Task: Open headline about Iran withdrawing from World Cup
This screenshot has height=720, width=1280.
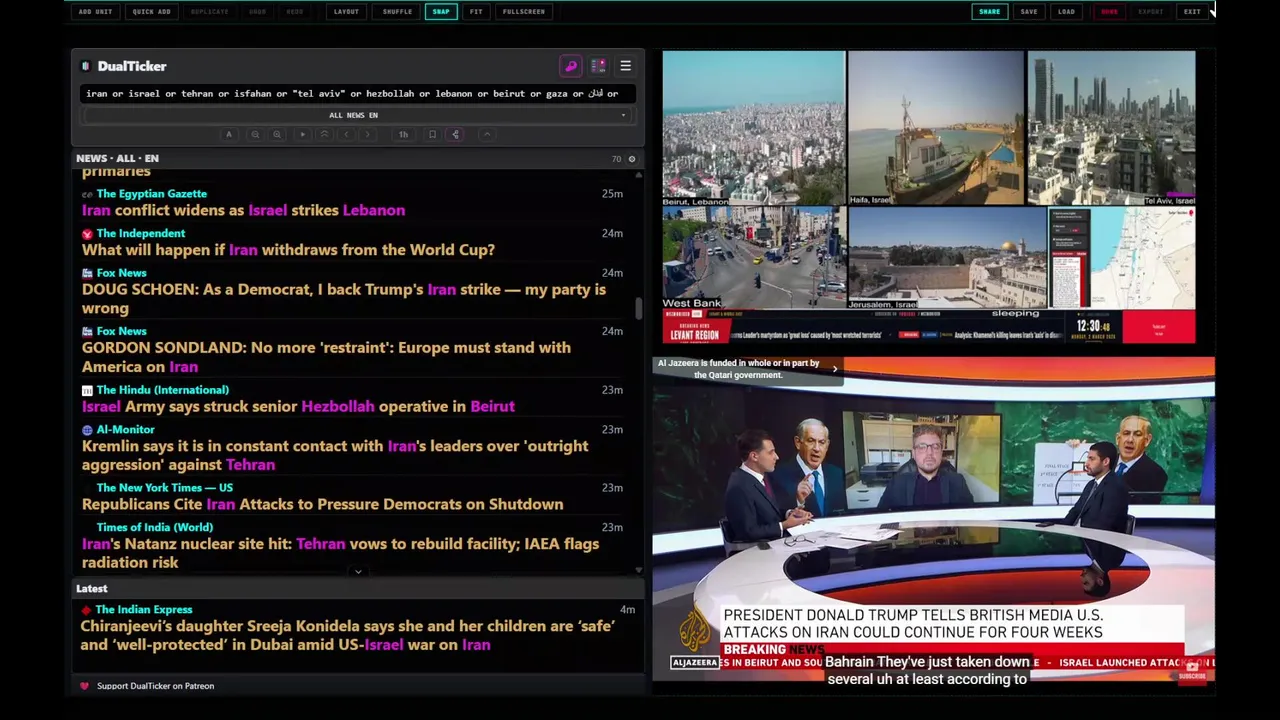Action: pos(288,250)
